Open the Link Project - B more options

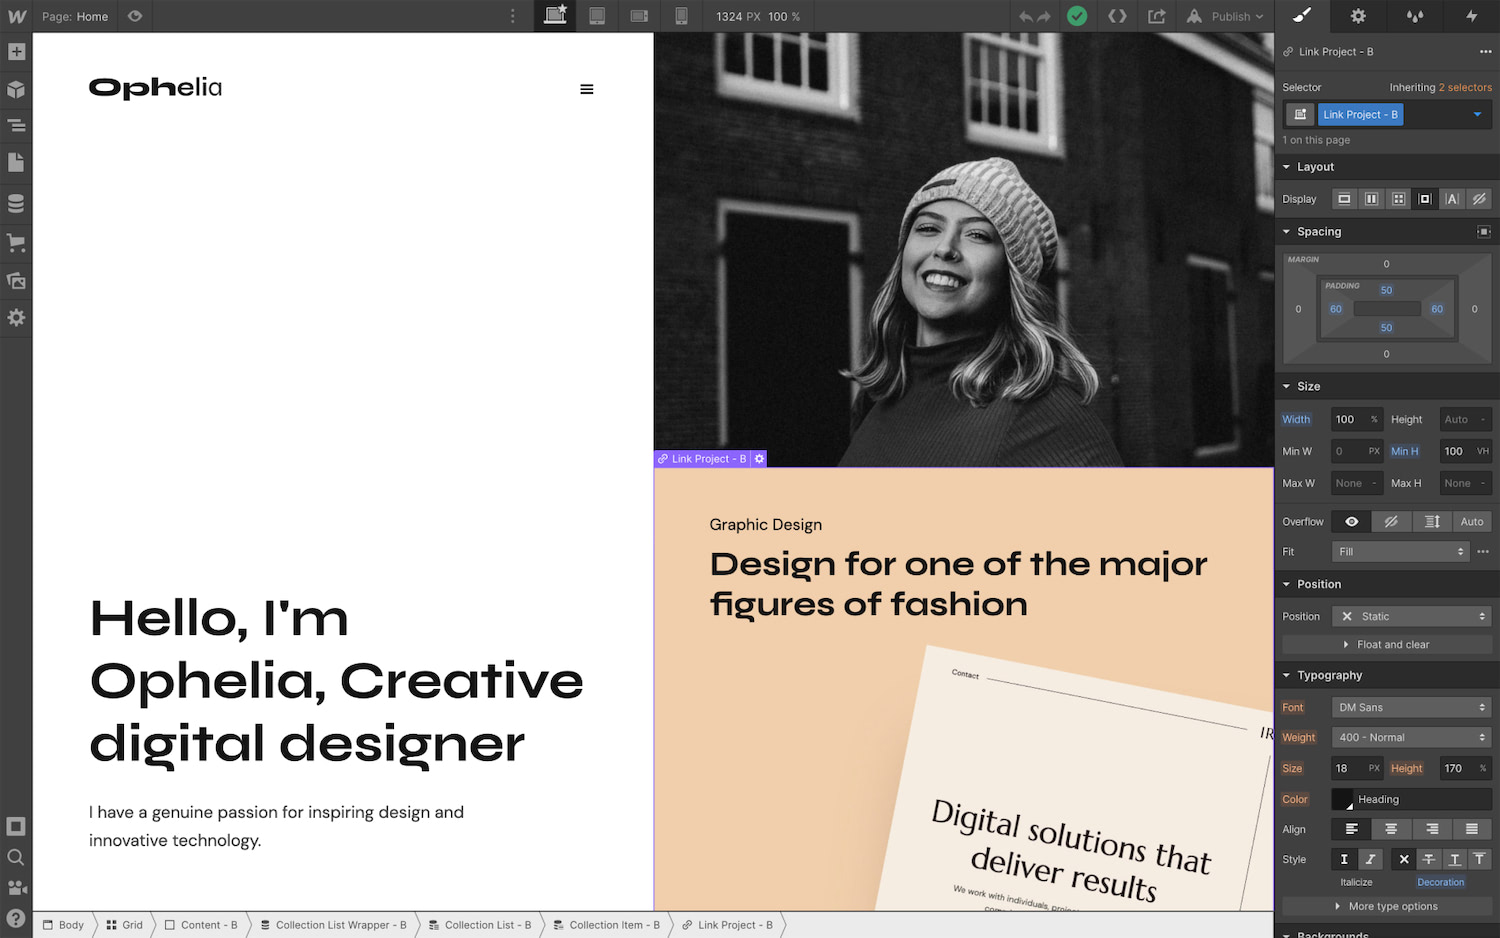click(x=1485, y=52)
